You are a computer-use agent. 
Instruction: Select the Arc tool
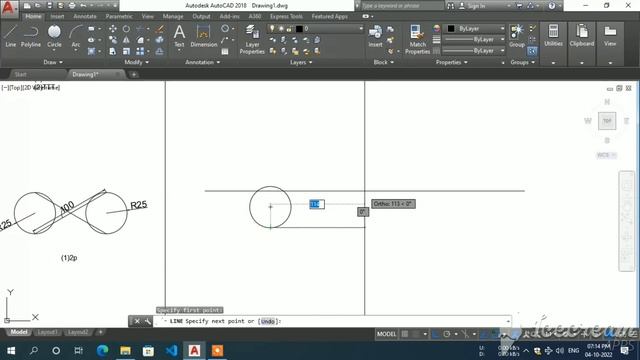pyautogui.click(x=76, y=36)
